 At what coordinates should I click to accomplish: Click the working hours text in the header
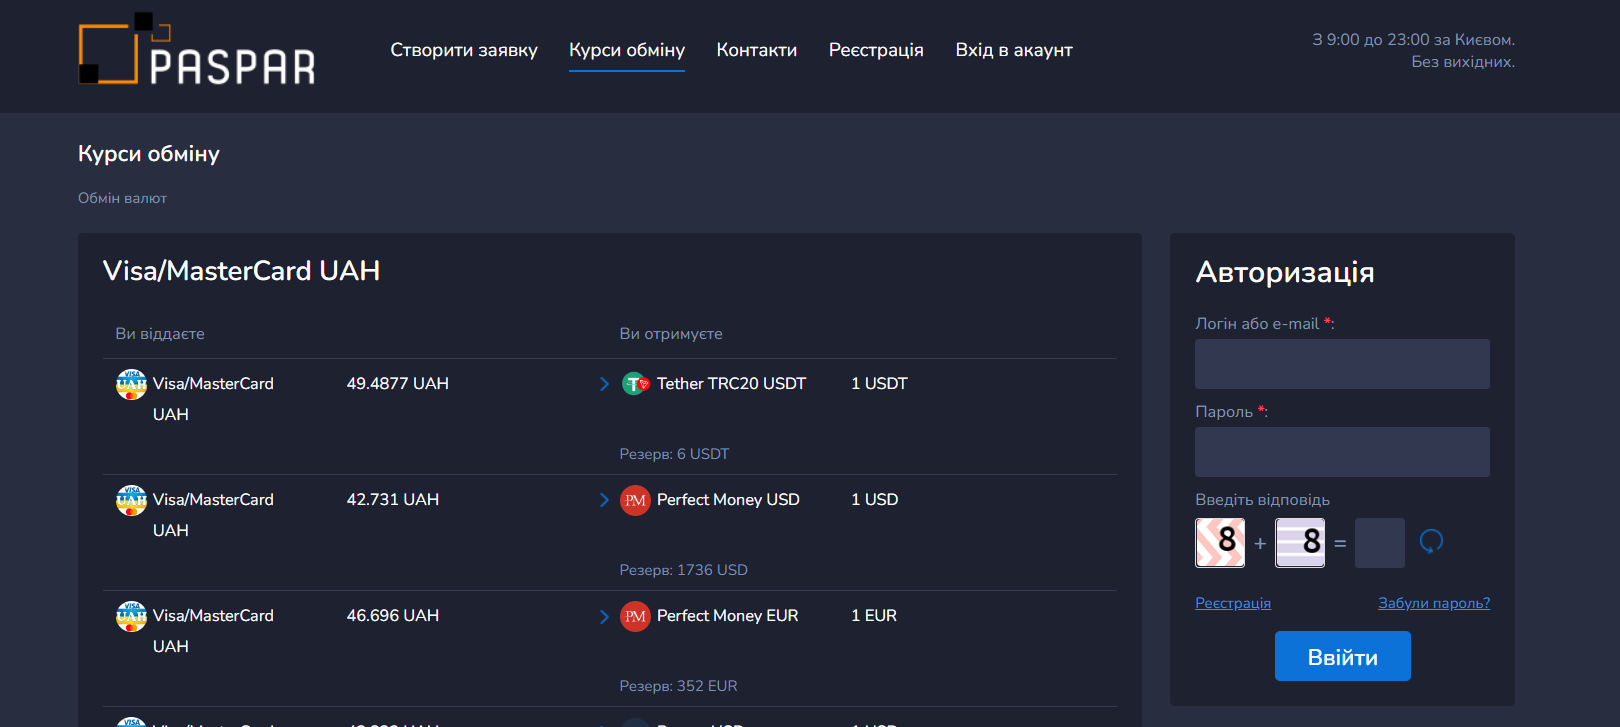pos(1413,51)
